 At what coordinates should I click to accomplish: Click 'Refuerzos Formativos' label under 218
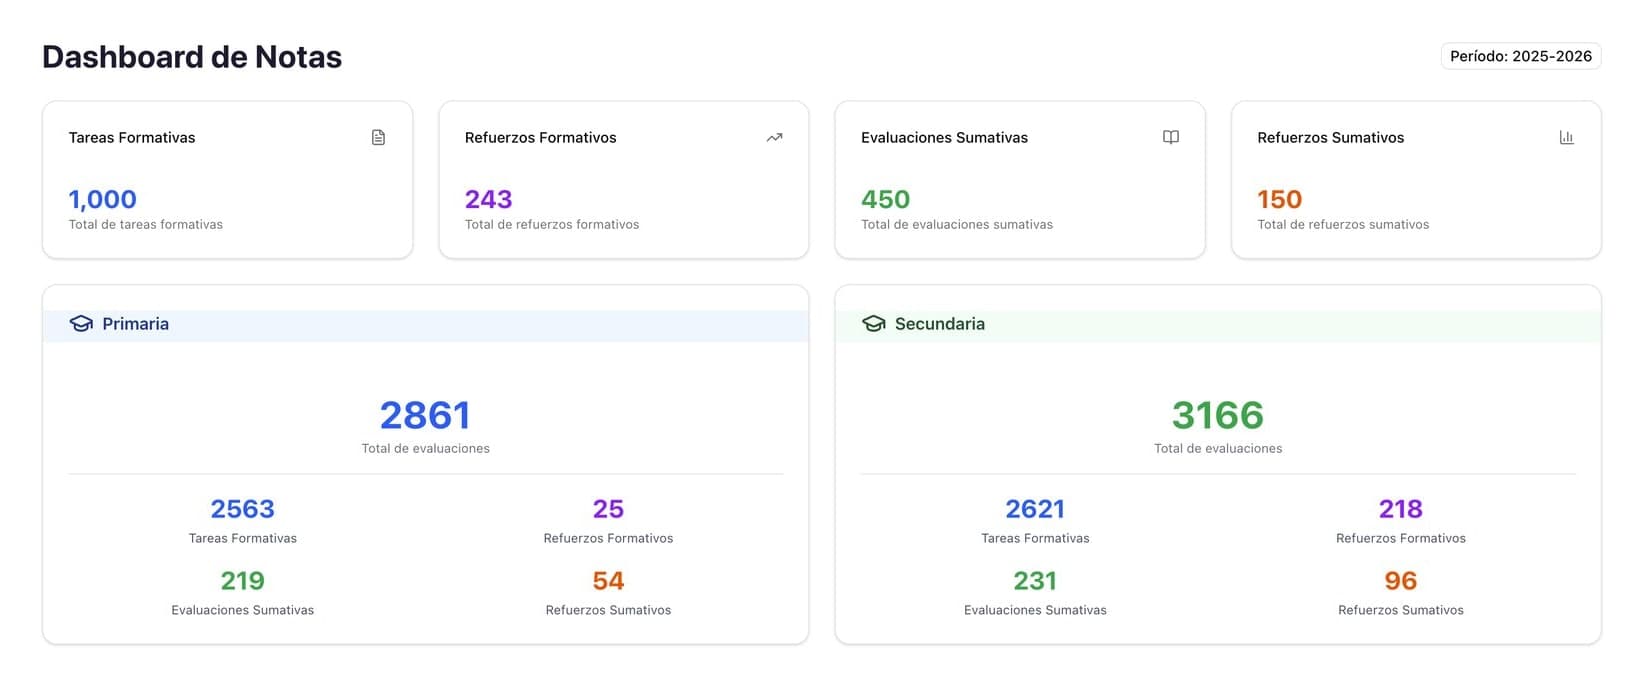pos(1401,539)
